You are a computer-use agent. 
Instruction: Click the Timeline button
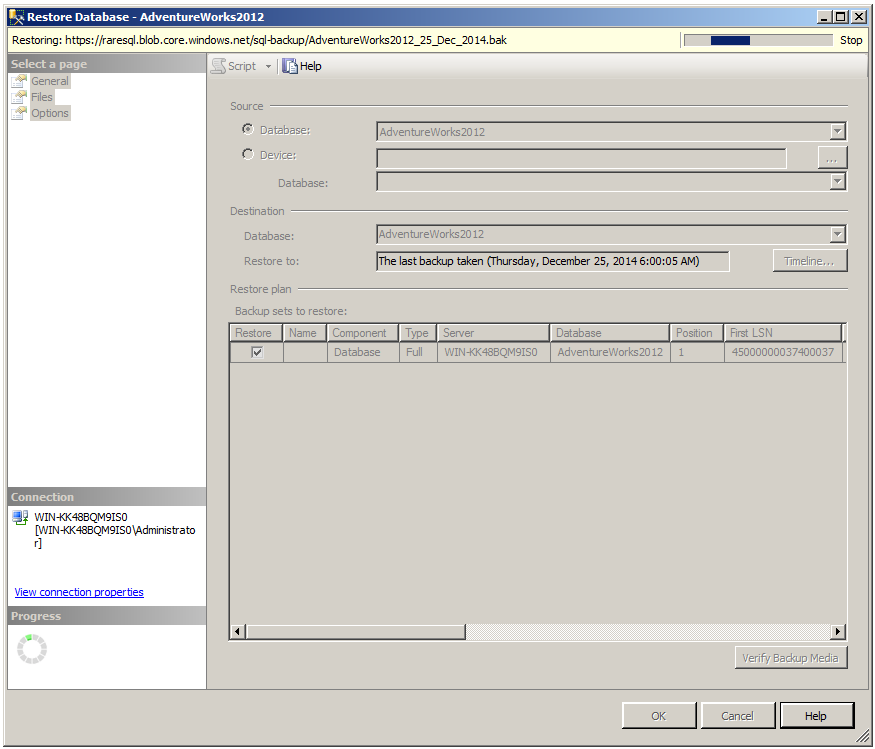(809, 261)
